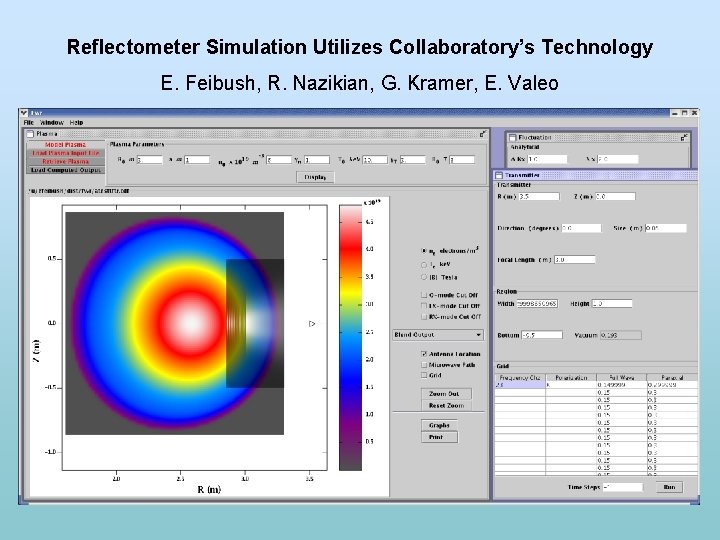Maximize the Fluctuation internal panel
The height and width of the screenshot is (540, 720).
tap(684, 137)
